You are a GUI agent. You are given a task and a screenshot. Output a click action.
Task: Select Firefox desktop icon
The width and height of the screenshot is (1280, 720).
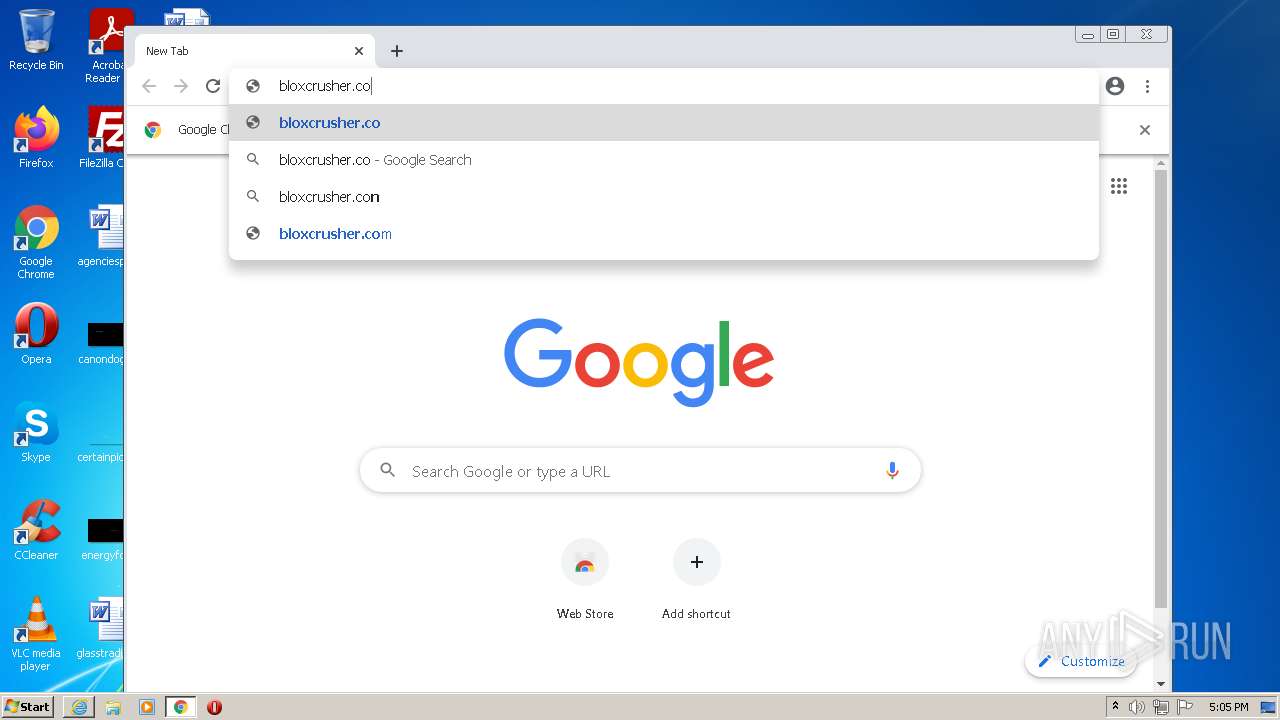pyautogui.click(x=36, y=137)
